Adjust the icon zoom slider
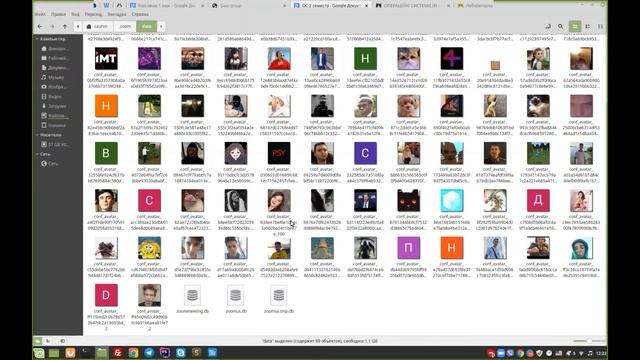Viewport: 640px width, 360px height. tap(589, 341)
